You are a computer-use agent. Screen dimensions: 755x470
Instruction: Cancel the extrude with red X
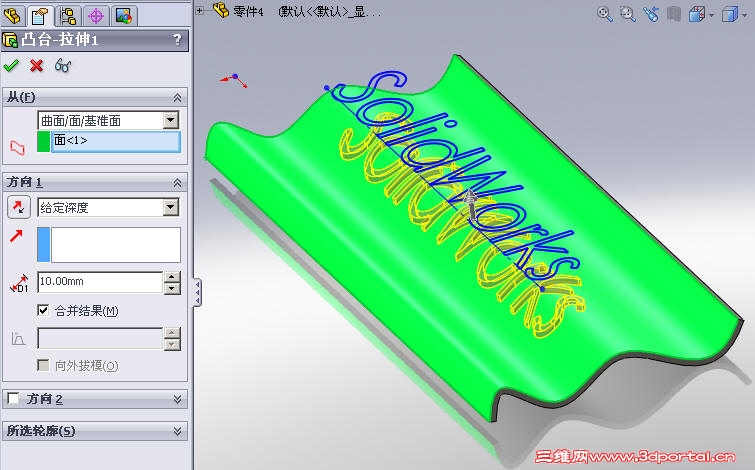tap(36, 65)
